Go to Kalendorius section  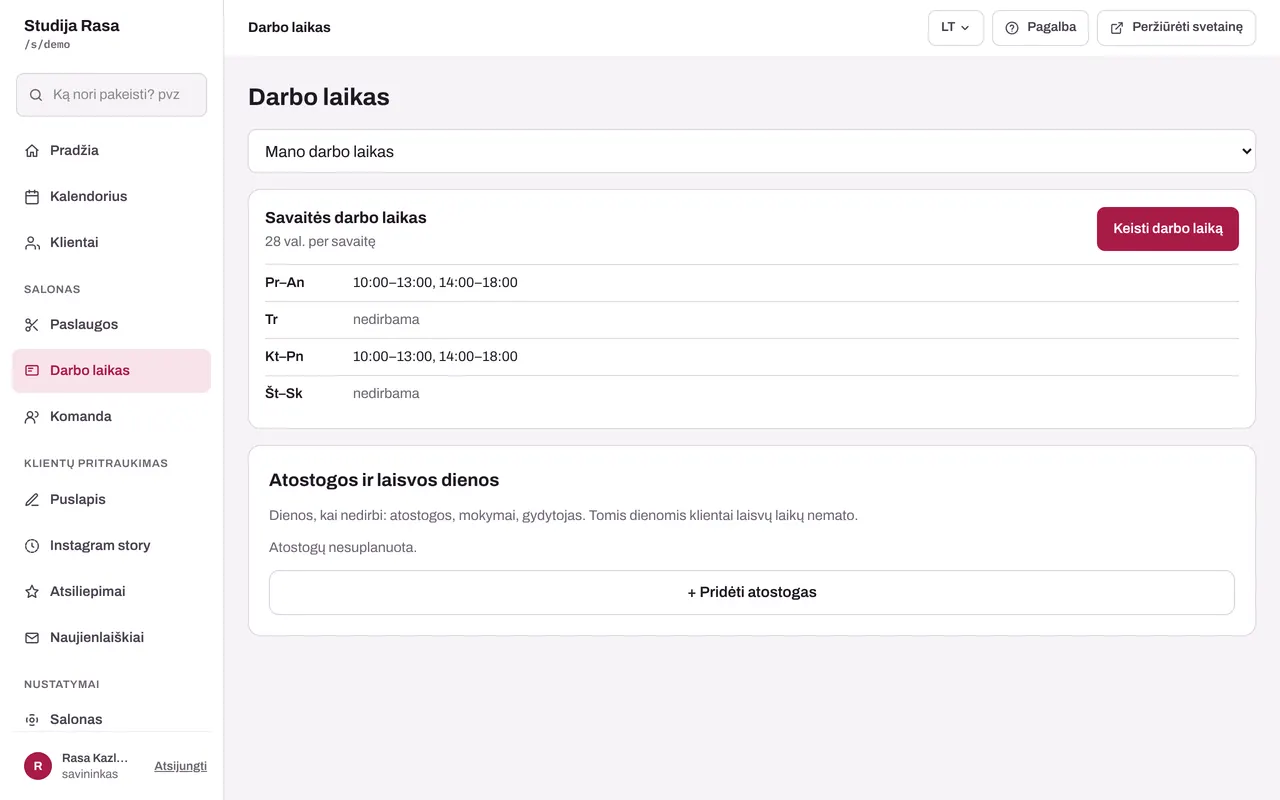coord(111,197)
